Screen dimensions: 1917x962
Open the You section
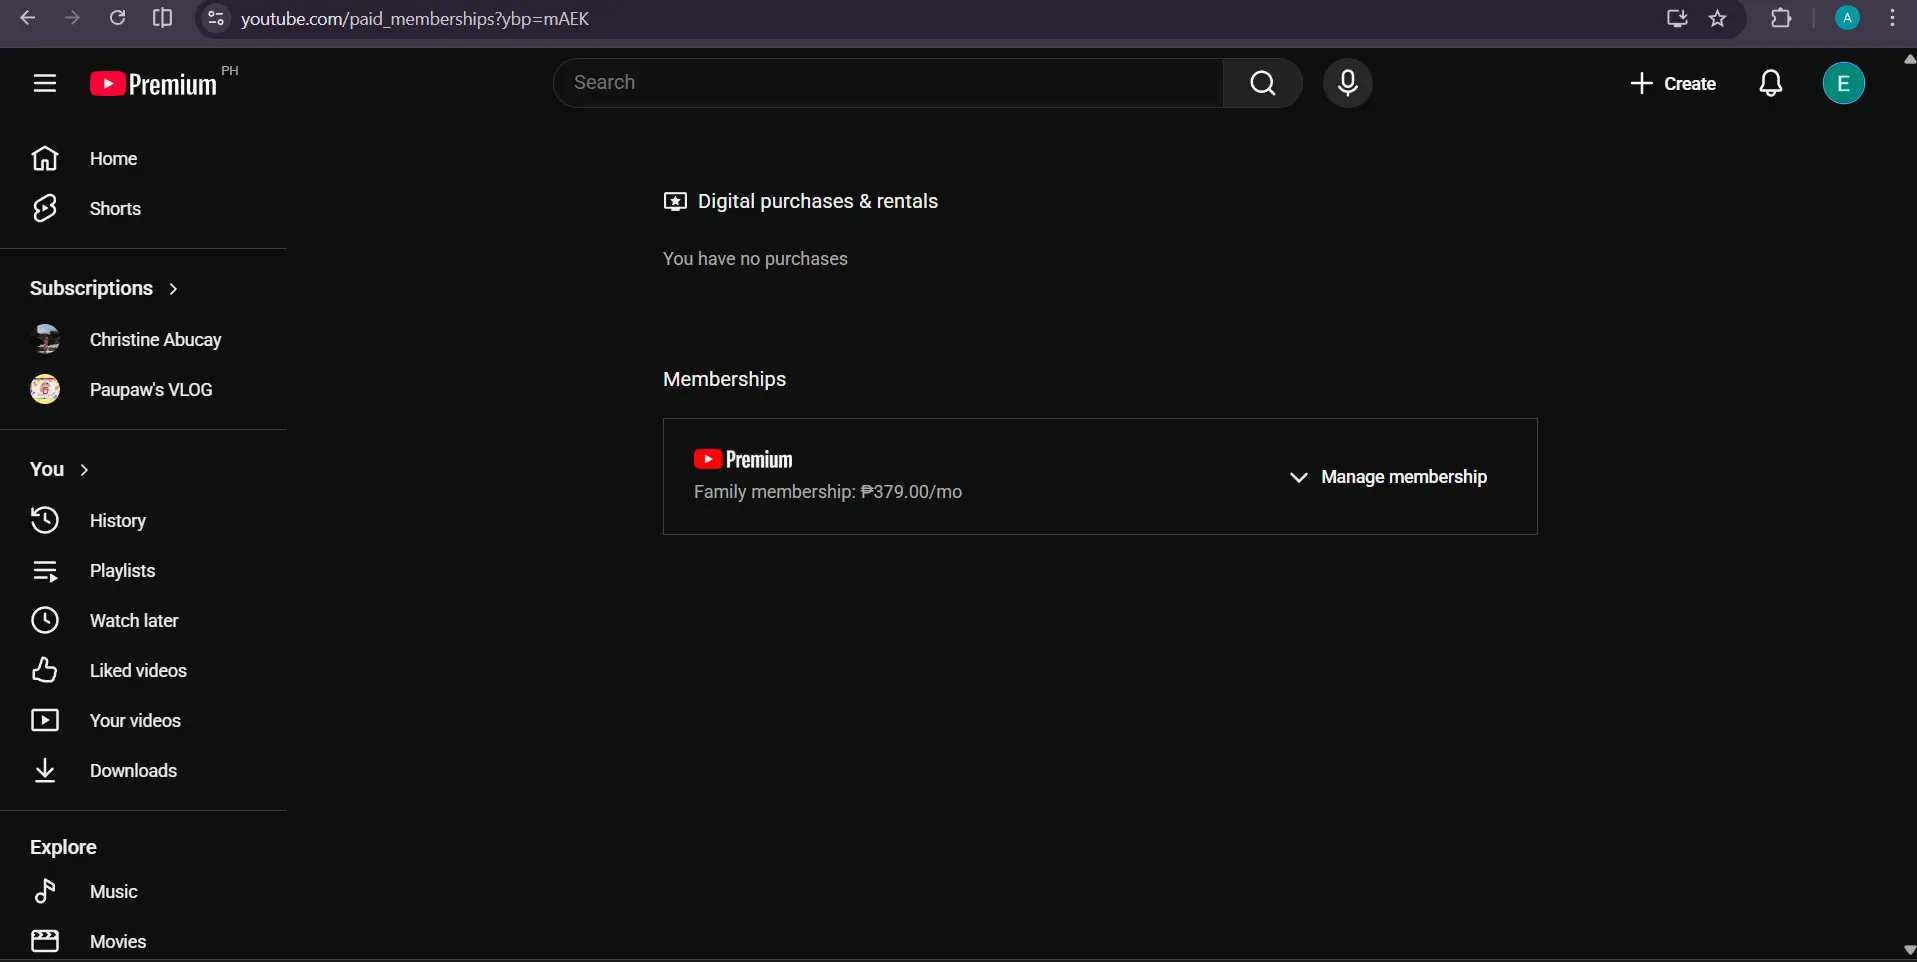pyautogui.click(x=60, y=470)
